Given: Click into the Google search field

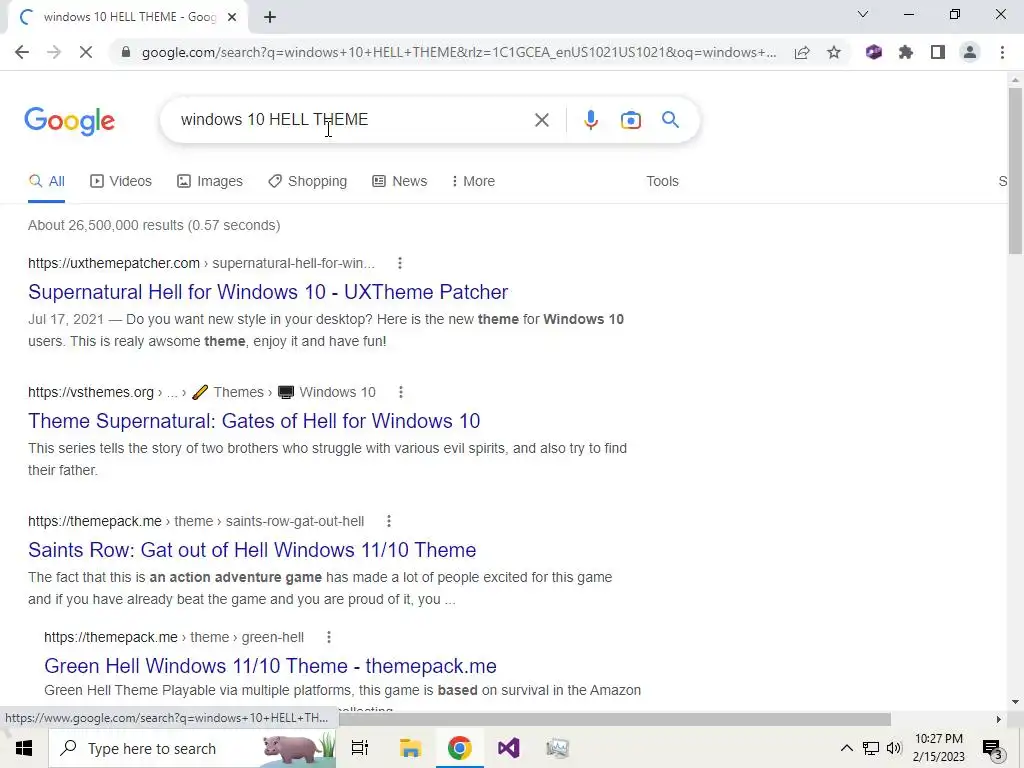Looking at the screenshot, I should point(353,120).
